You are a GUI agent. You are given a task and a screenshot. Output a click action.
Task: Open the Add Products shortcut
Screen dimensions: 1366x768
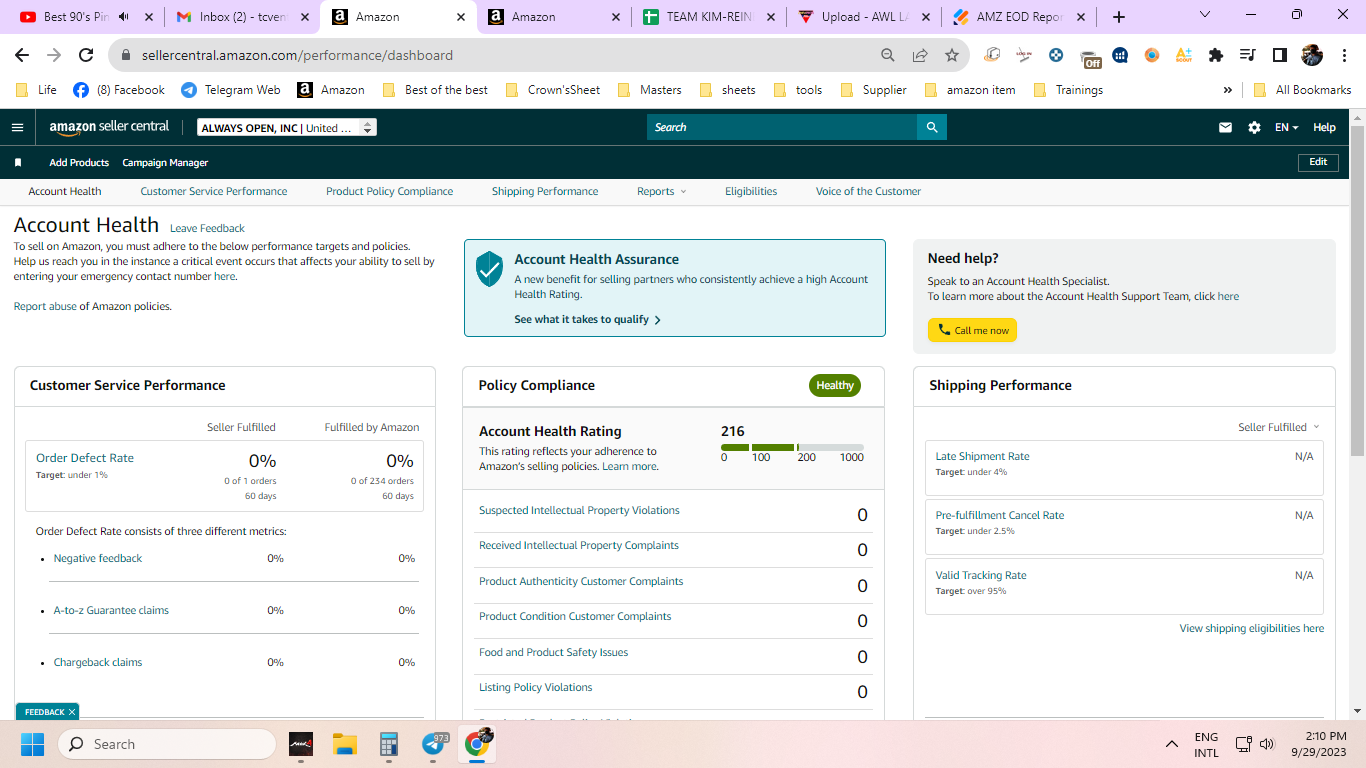[79, 162]
